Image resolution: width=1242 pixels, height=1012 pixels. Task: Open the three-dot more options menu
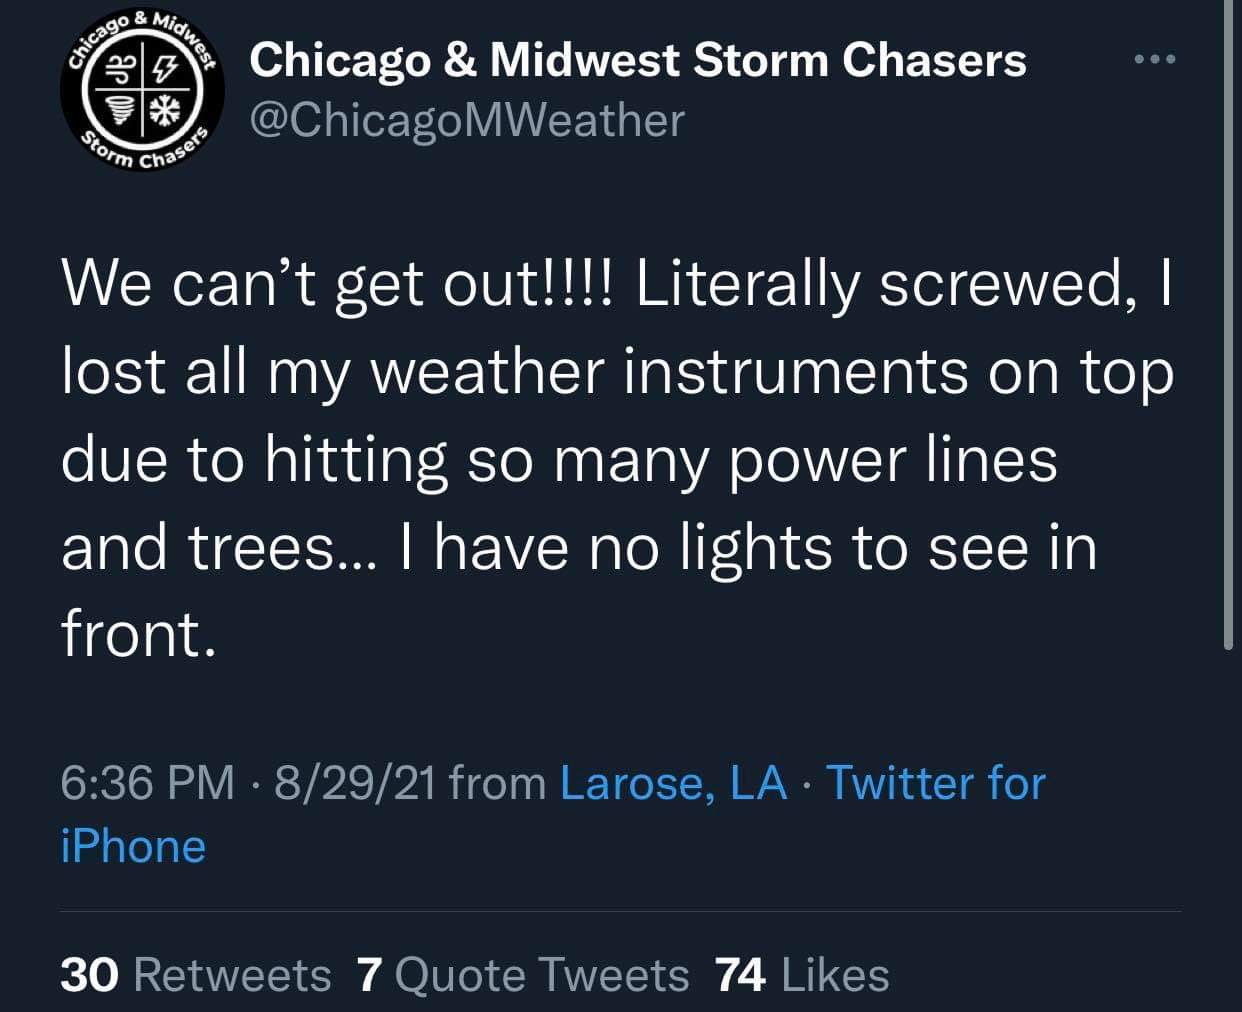click(1155, 60)
